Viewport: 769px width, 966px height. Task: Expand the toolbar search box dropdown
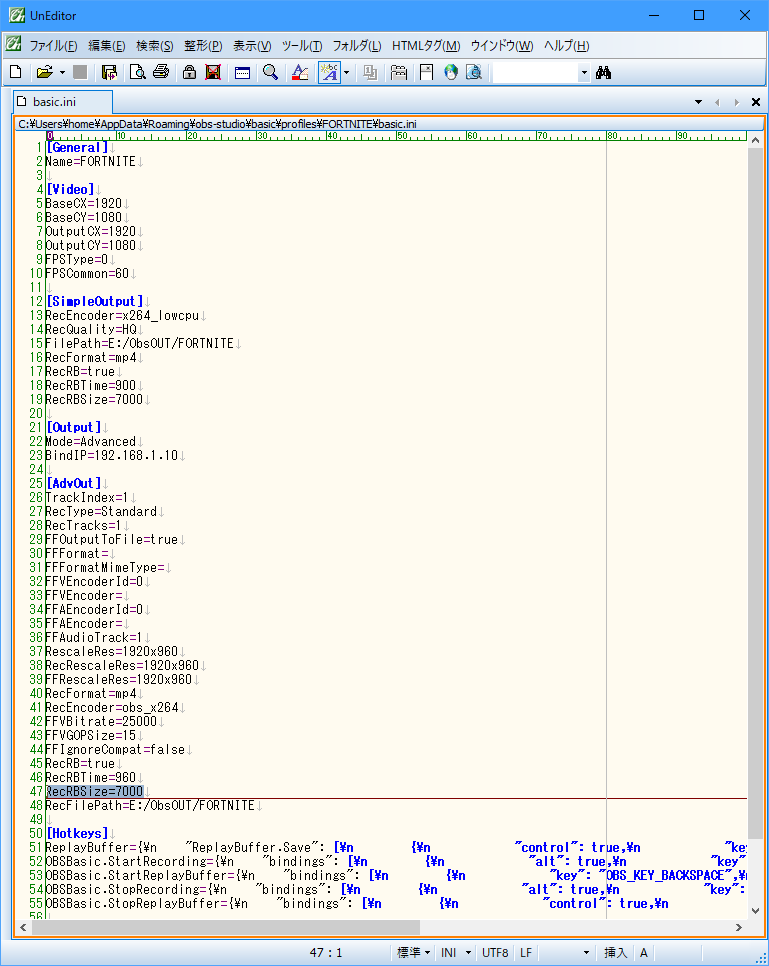[584, 73]
